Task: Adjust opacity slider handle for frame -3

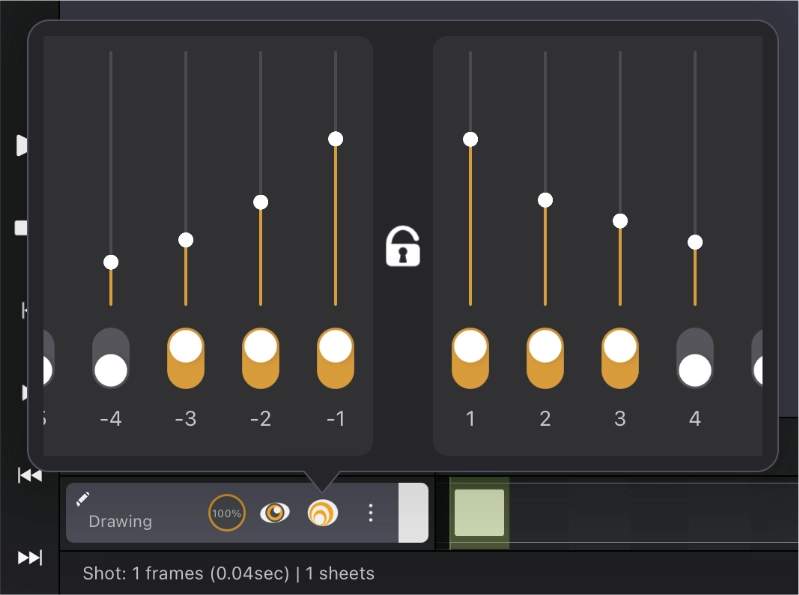Action: pyautogui.click(x=185, y=240)
